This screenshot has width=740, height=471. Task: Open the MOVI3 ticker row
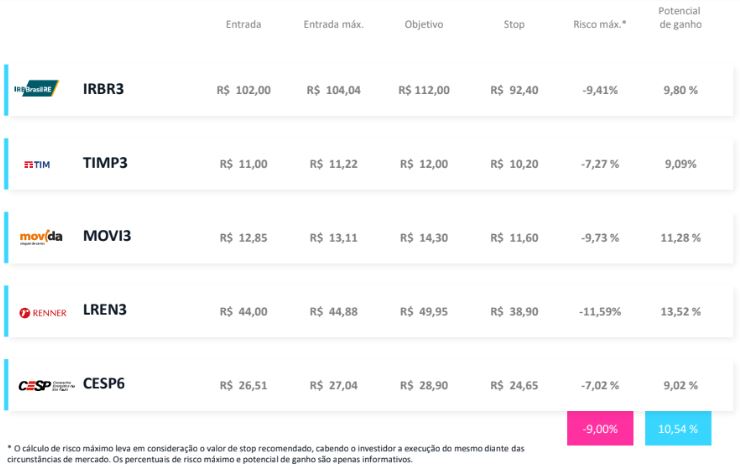pos(370,237)
